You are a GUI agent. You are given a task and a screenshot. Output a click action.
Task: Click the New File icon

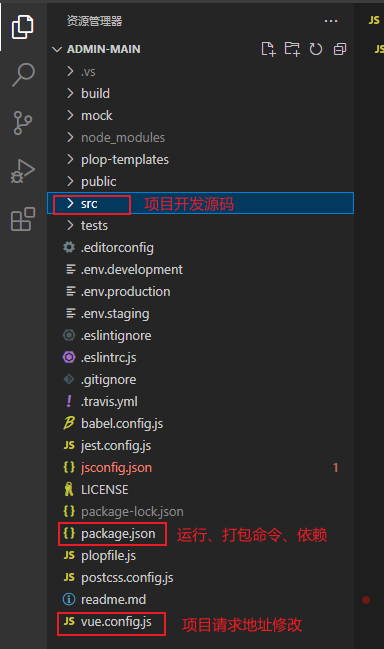pyautogui.click(x=268, y=49)
